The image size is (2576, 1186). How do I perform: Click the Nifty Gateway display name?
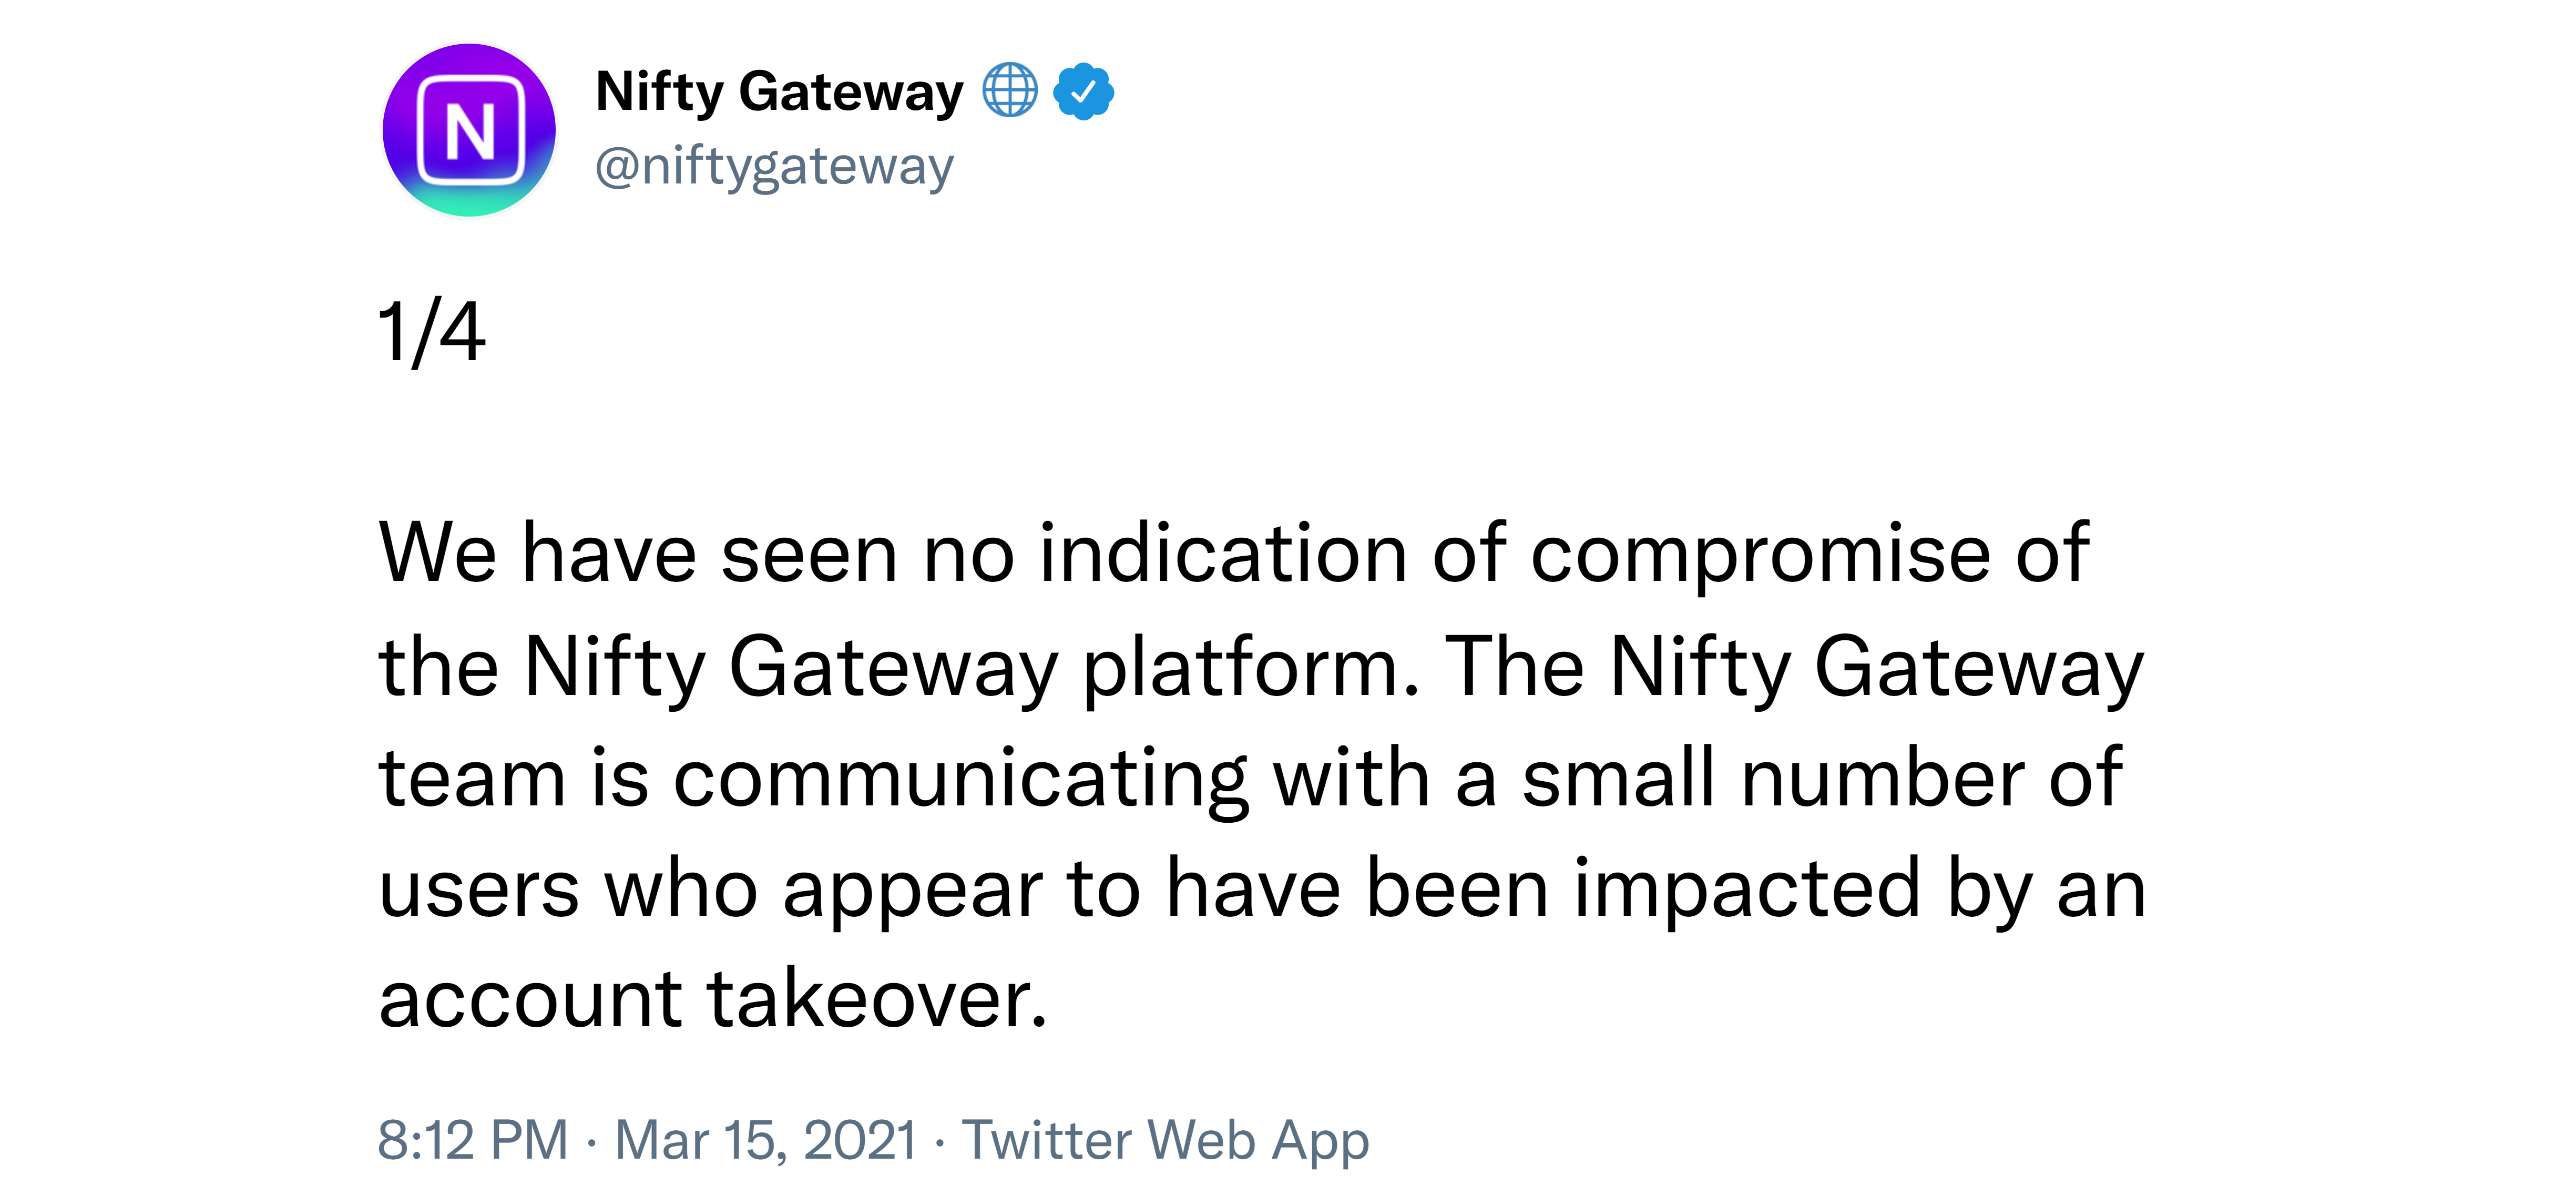(779, 92)
